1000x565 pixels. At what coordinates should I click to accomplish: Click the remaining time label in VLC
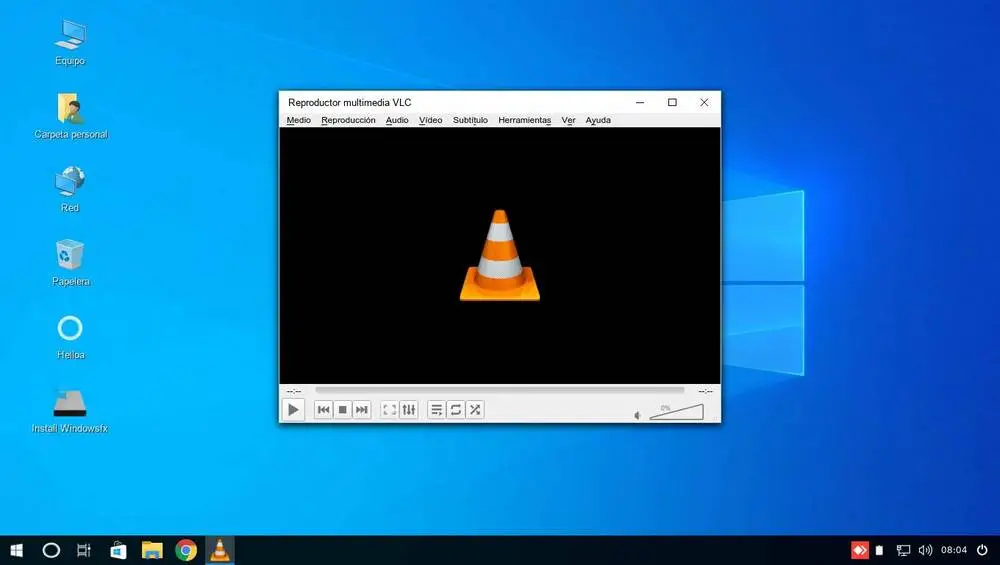[705, 390]
